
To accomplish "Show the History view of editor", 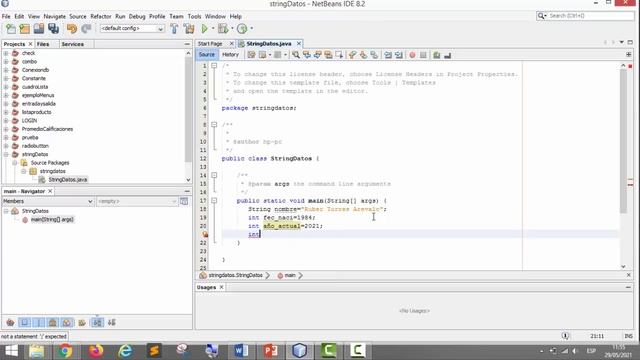I will (x=230, y=55).
